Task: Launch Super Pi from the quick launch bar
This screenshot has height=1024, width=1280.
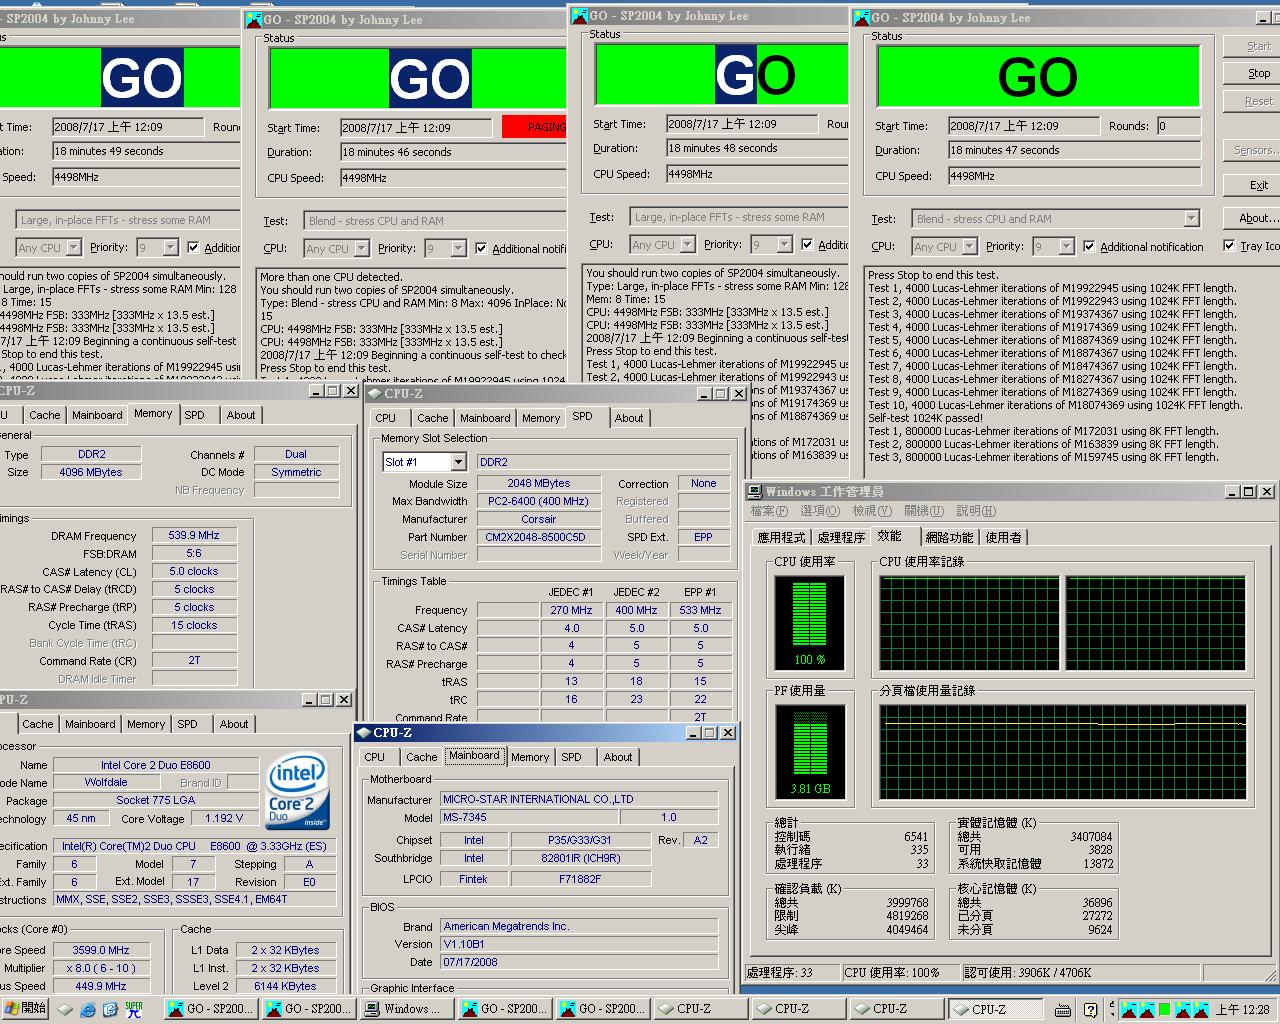Action: pyautogui.click(x=133, y=1009)
